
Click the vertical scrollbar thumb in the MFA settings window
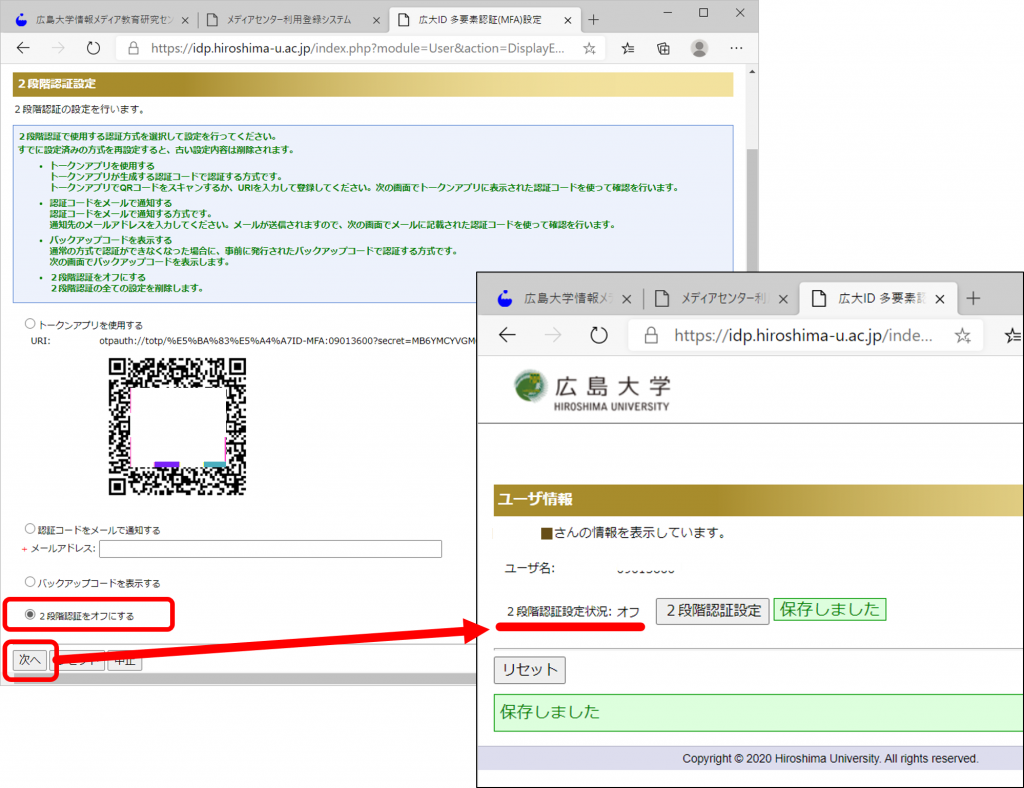tap(752, 209)
